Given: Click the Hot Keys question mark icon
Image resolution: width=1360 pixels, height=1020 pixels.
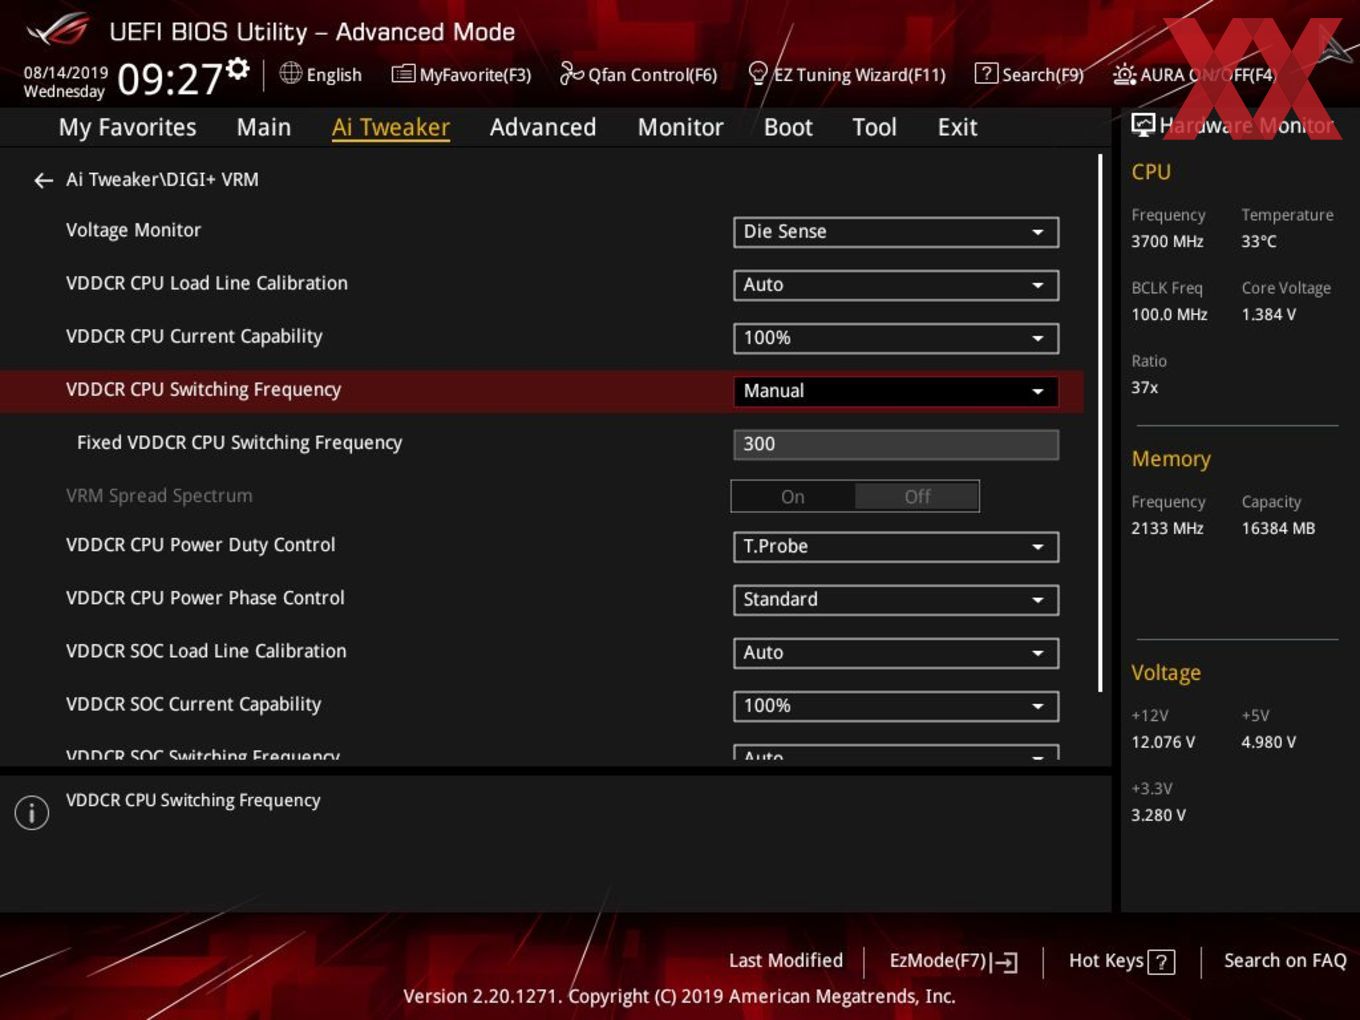Looking at the screenshot, I should (x=1161, y=962).
